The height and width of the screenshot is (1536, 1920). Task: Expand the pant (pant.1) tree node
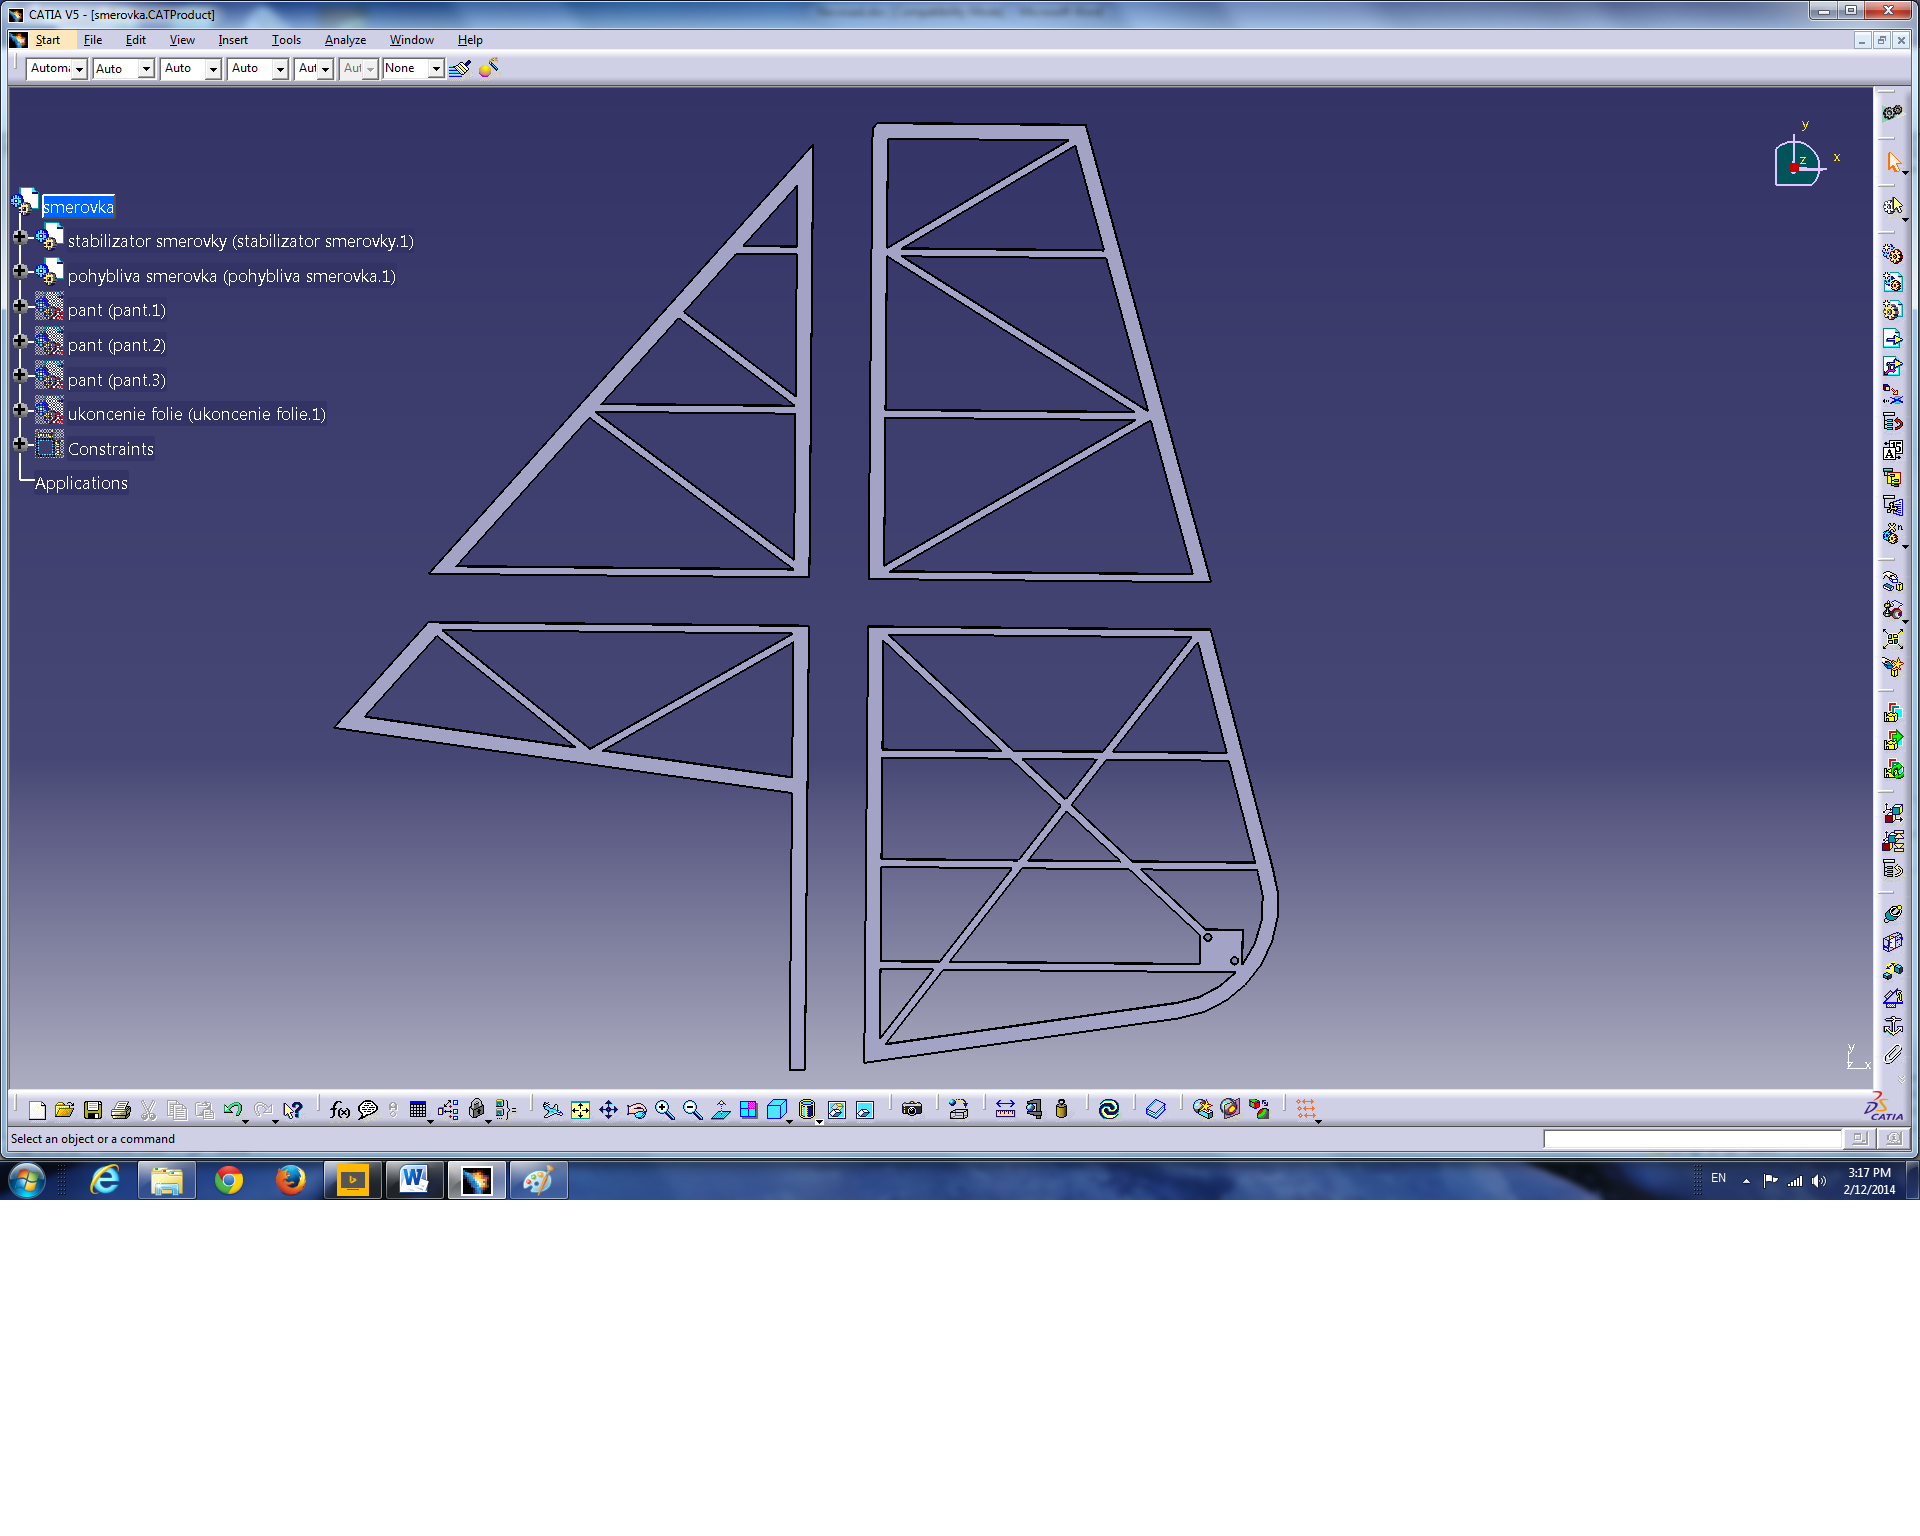pyautogui.click(x=19, y=306)
